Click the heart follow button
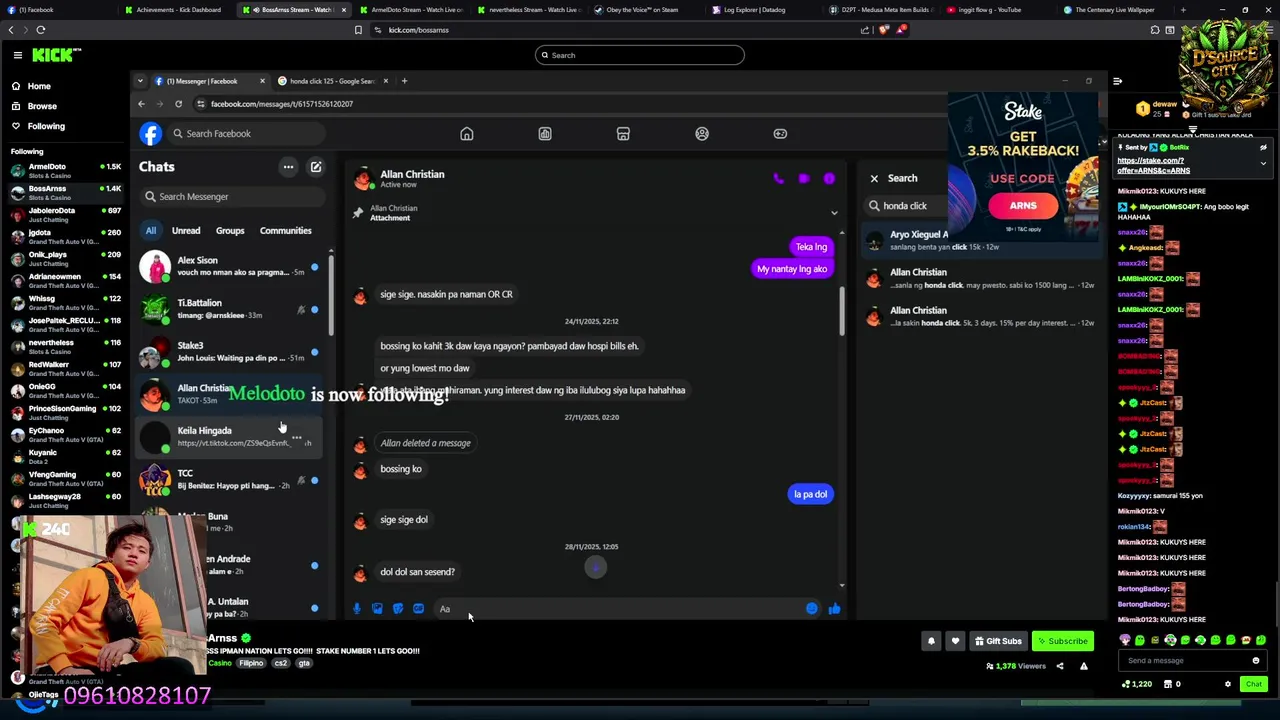This screenshot has height=720, width=1280. 955,641
